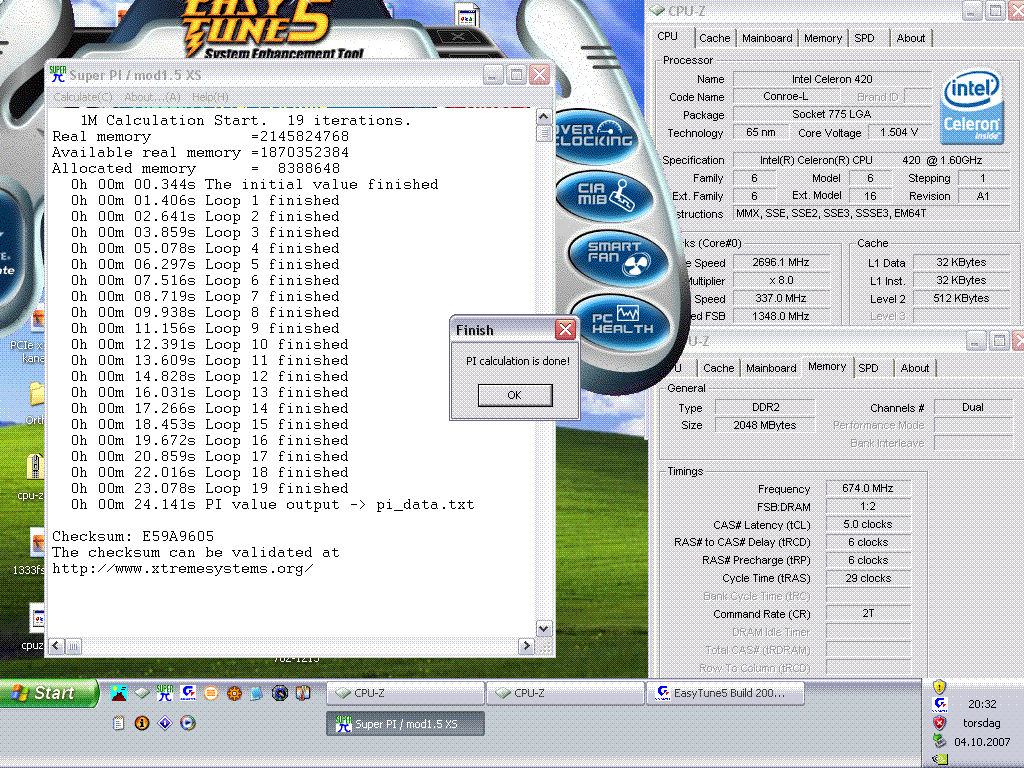Click the Super PI vertical scrollbar up arrow
The width and height of the screenshot is (1024, 768).
pyautogui.click(x=543, y=117)
